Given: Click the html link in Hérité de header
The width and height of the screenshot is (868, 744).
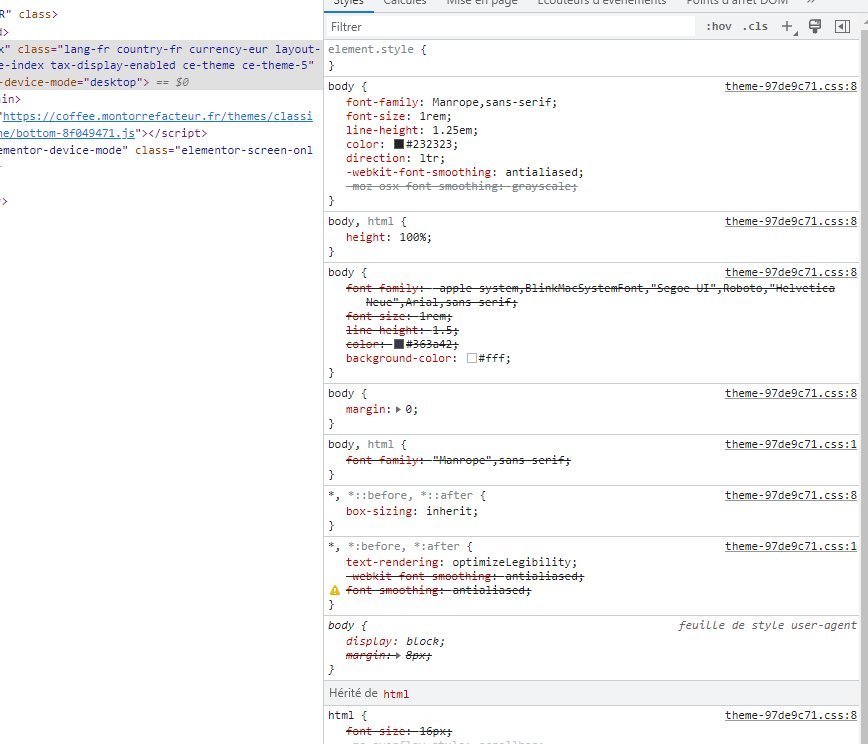Looking at the screenshot, I should point(396,694).
